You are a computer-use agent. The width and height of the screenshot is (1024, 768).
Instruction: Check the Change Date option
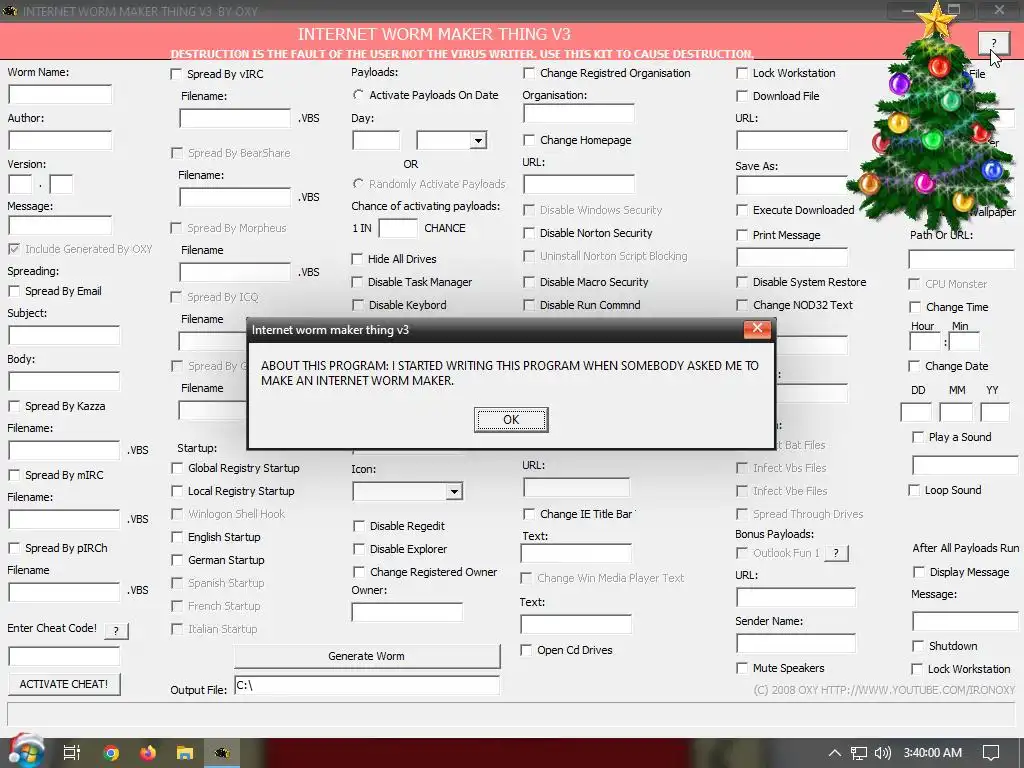pyautogui.click(x=914, y=366)
